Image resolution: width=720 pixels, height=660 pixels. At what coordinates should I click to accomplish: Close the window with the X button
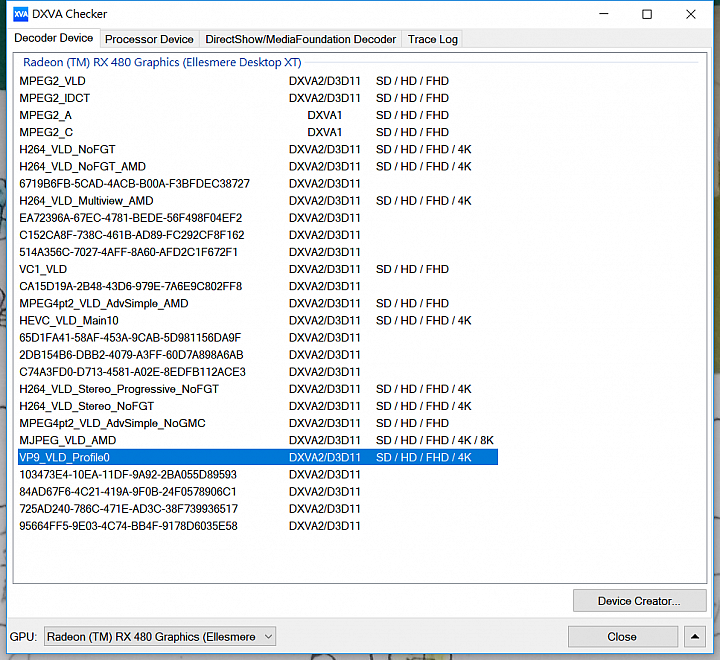click(690, 14)
